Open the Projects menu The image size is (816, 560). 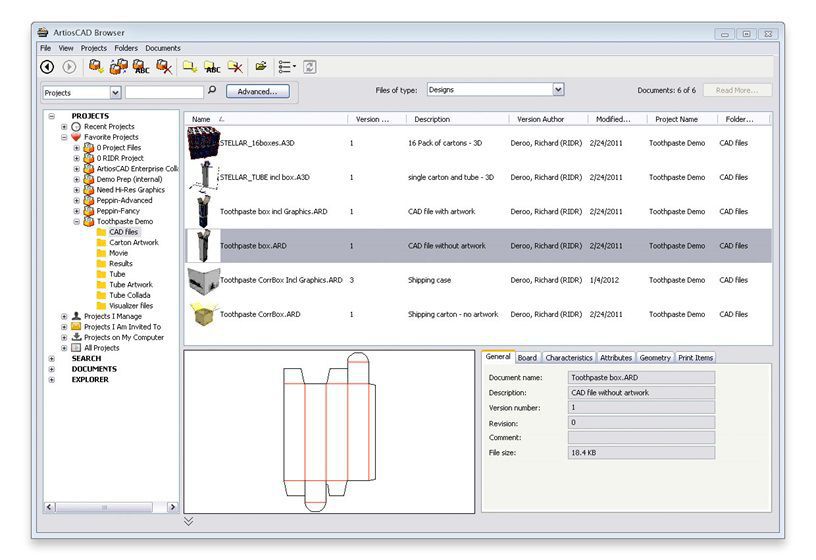(x=94, y=48)
